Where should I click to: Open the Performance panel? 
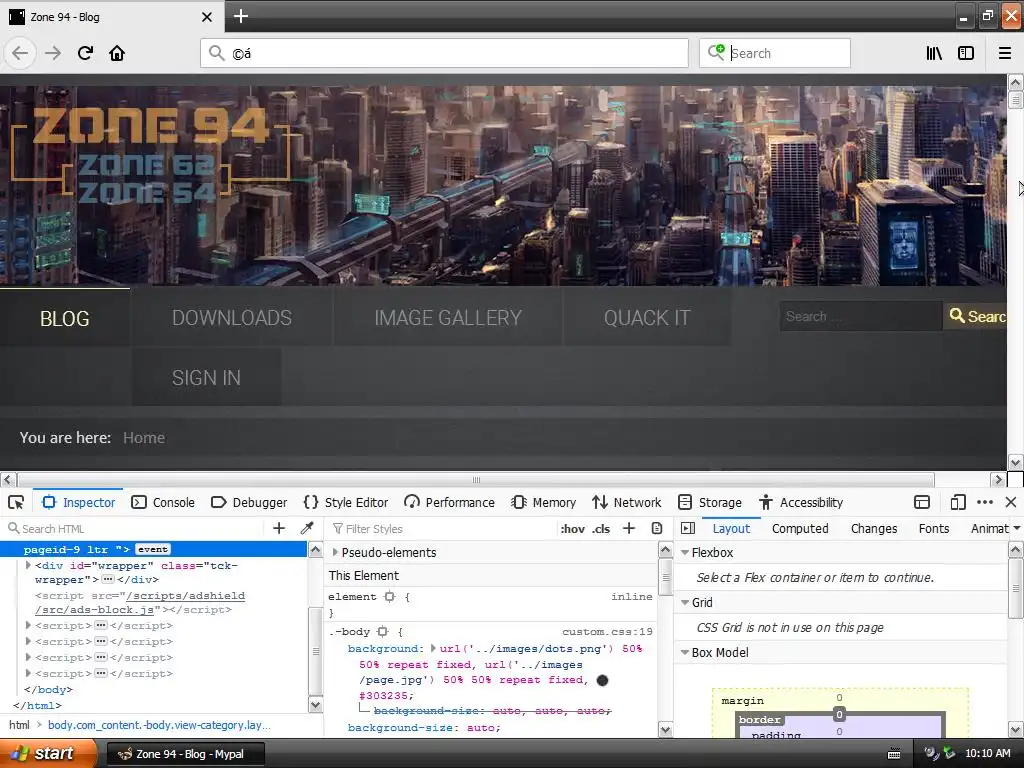click(x=449, y=502)
